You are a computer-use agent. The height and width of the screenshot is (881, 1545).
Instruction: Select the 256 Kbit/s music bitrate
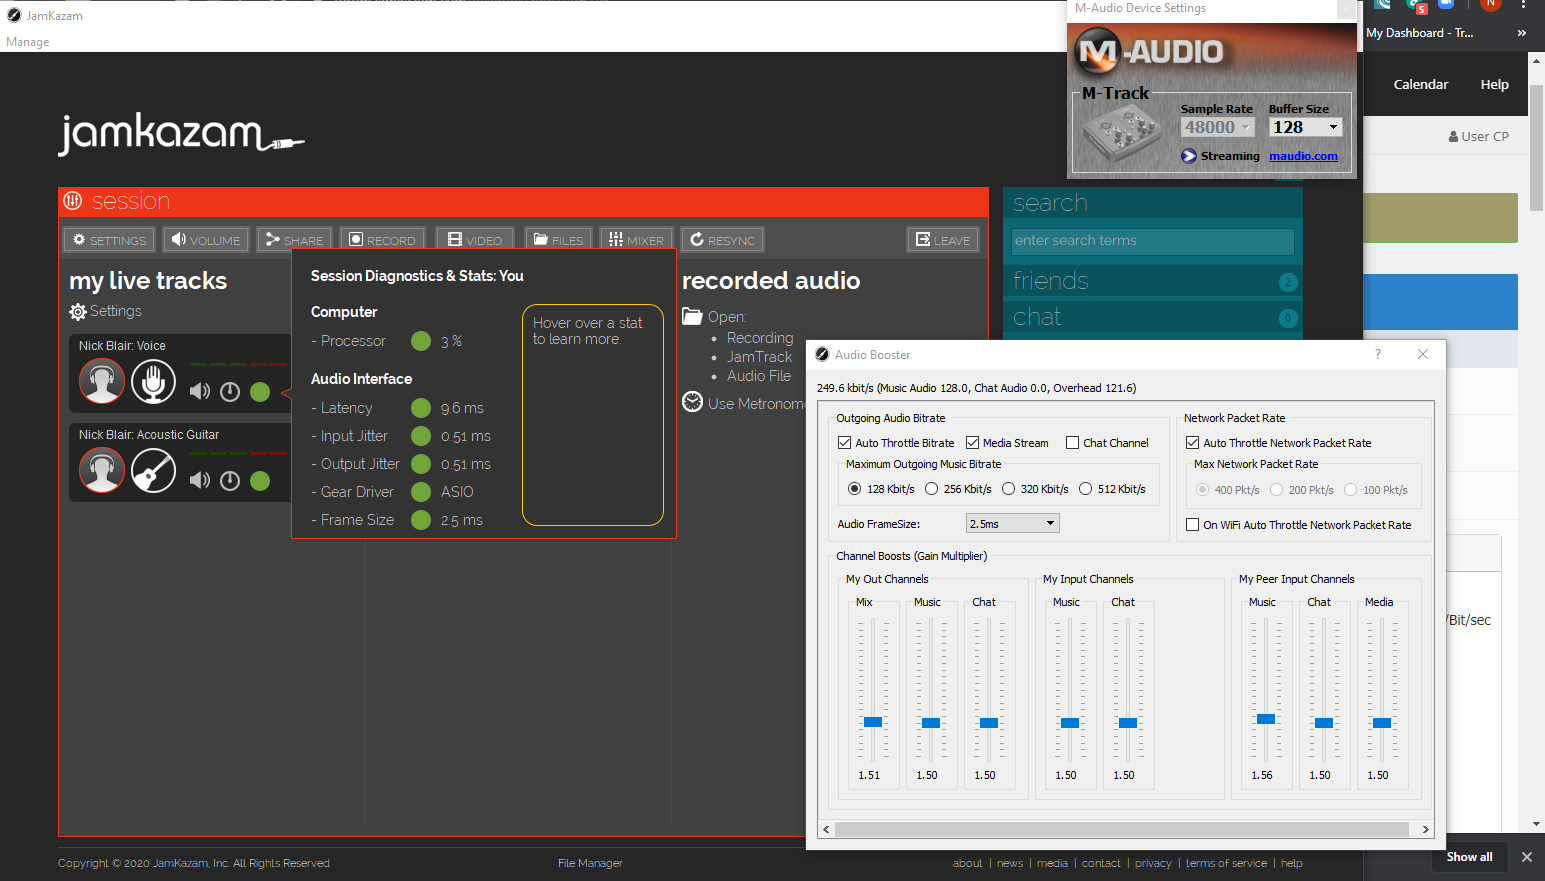tap(932, 489)
